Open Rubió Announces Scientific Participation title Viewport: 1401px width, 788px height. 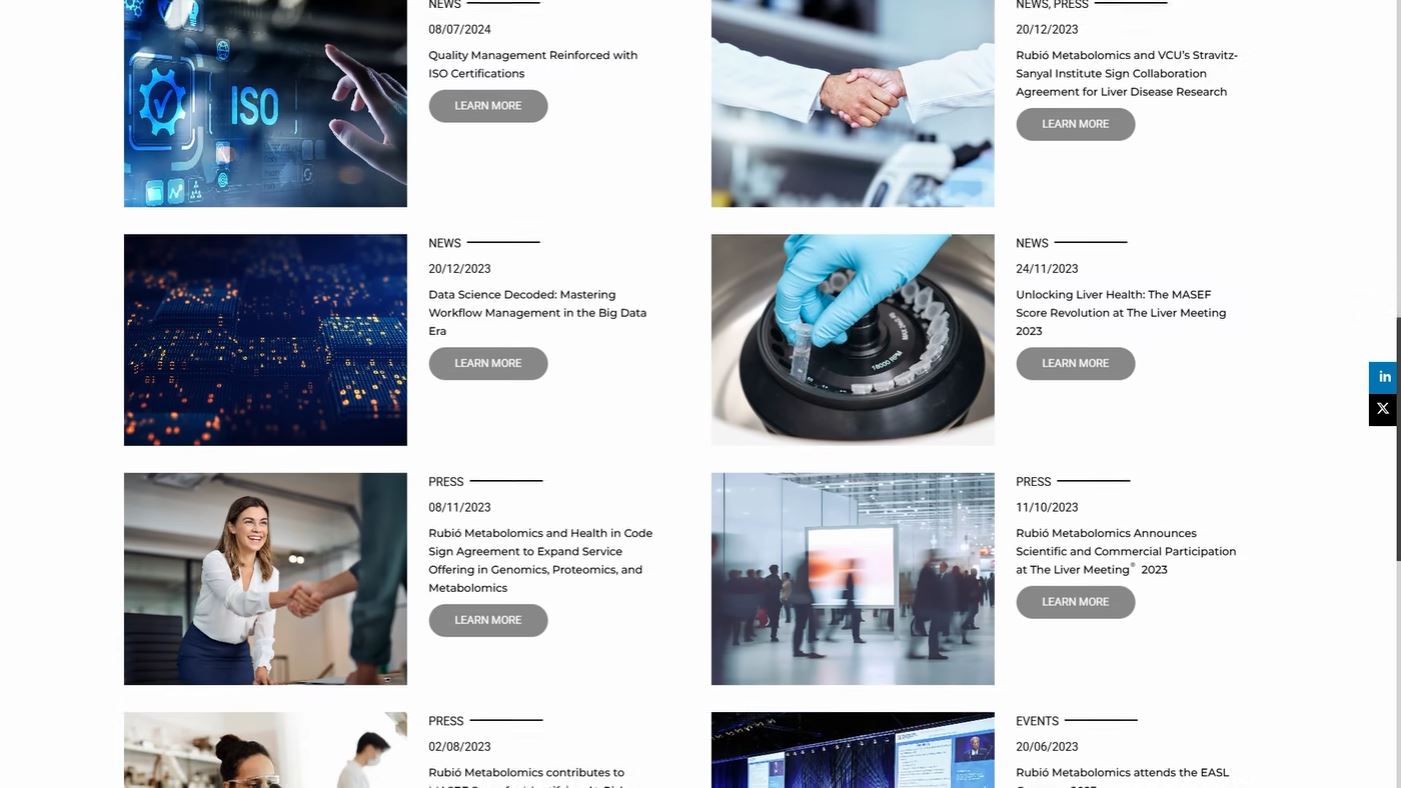click(x=1126, y=551)
